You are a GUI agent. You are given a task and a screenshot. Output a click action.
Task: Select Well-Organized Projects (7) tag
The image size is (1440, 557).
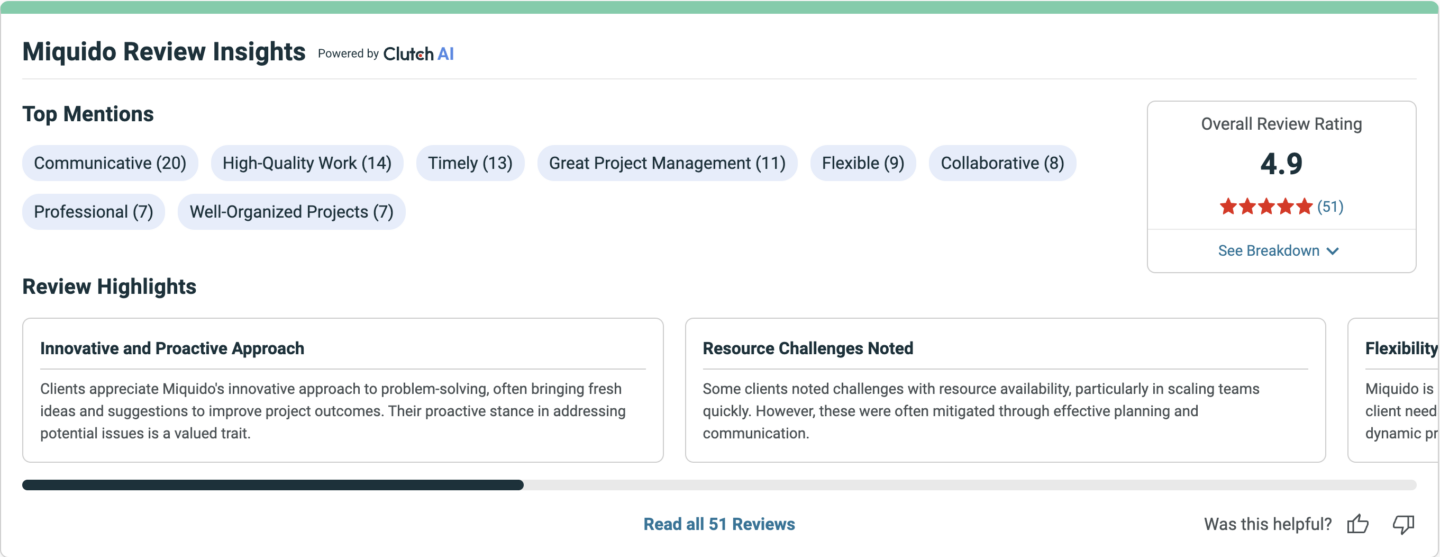[291, 212]
